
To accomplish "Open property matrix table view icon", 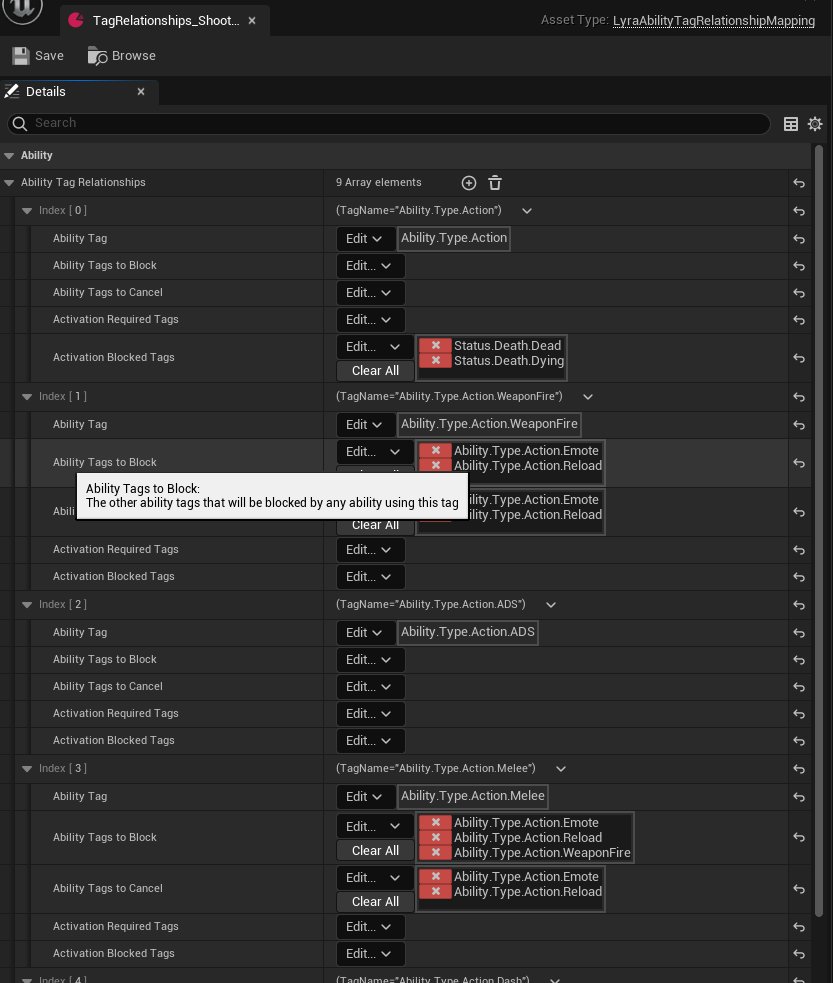I will 791,124.
